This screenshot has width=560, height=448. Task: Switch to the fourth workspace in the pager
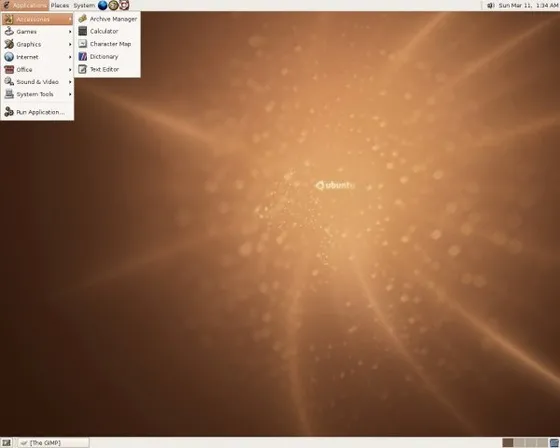542,443
